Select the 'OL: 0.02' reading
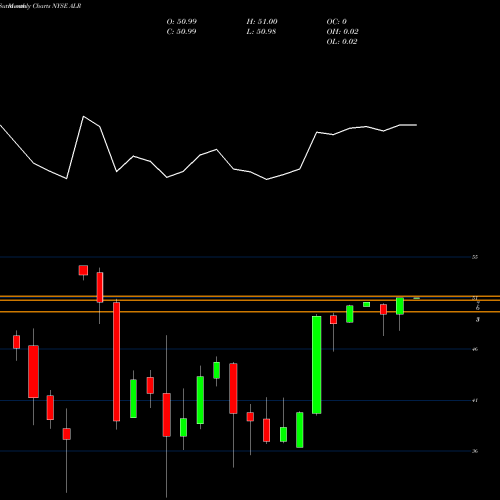The width and height of the screenshot is (500, 500). pyautogui.click(x=342, y=42)
